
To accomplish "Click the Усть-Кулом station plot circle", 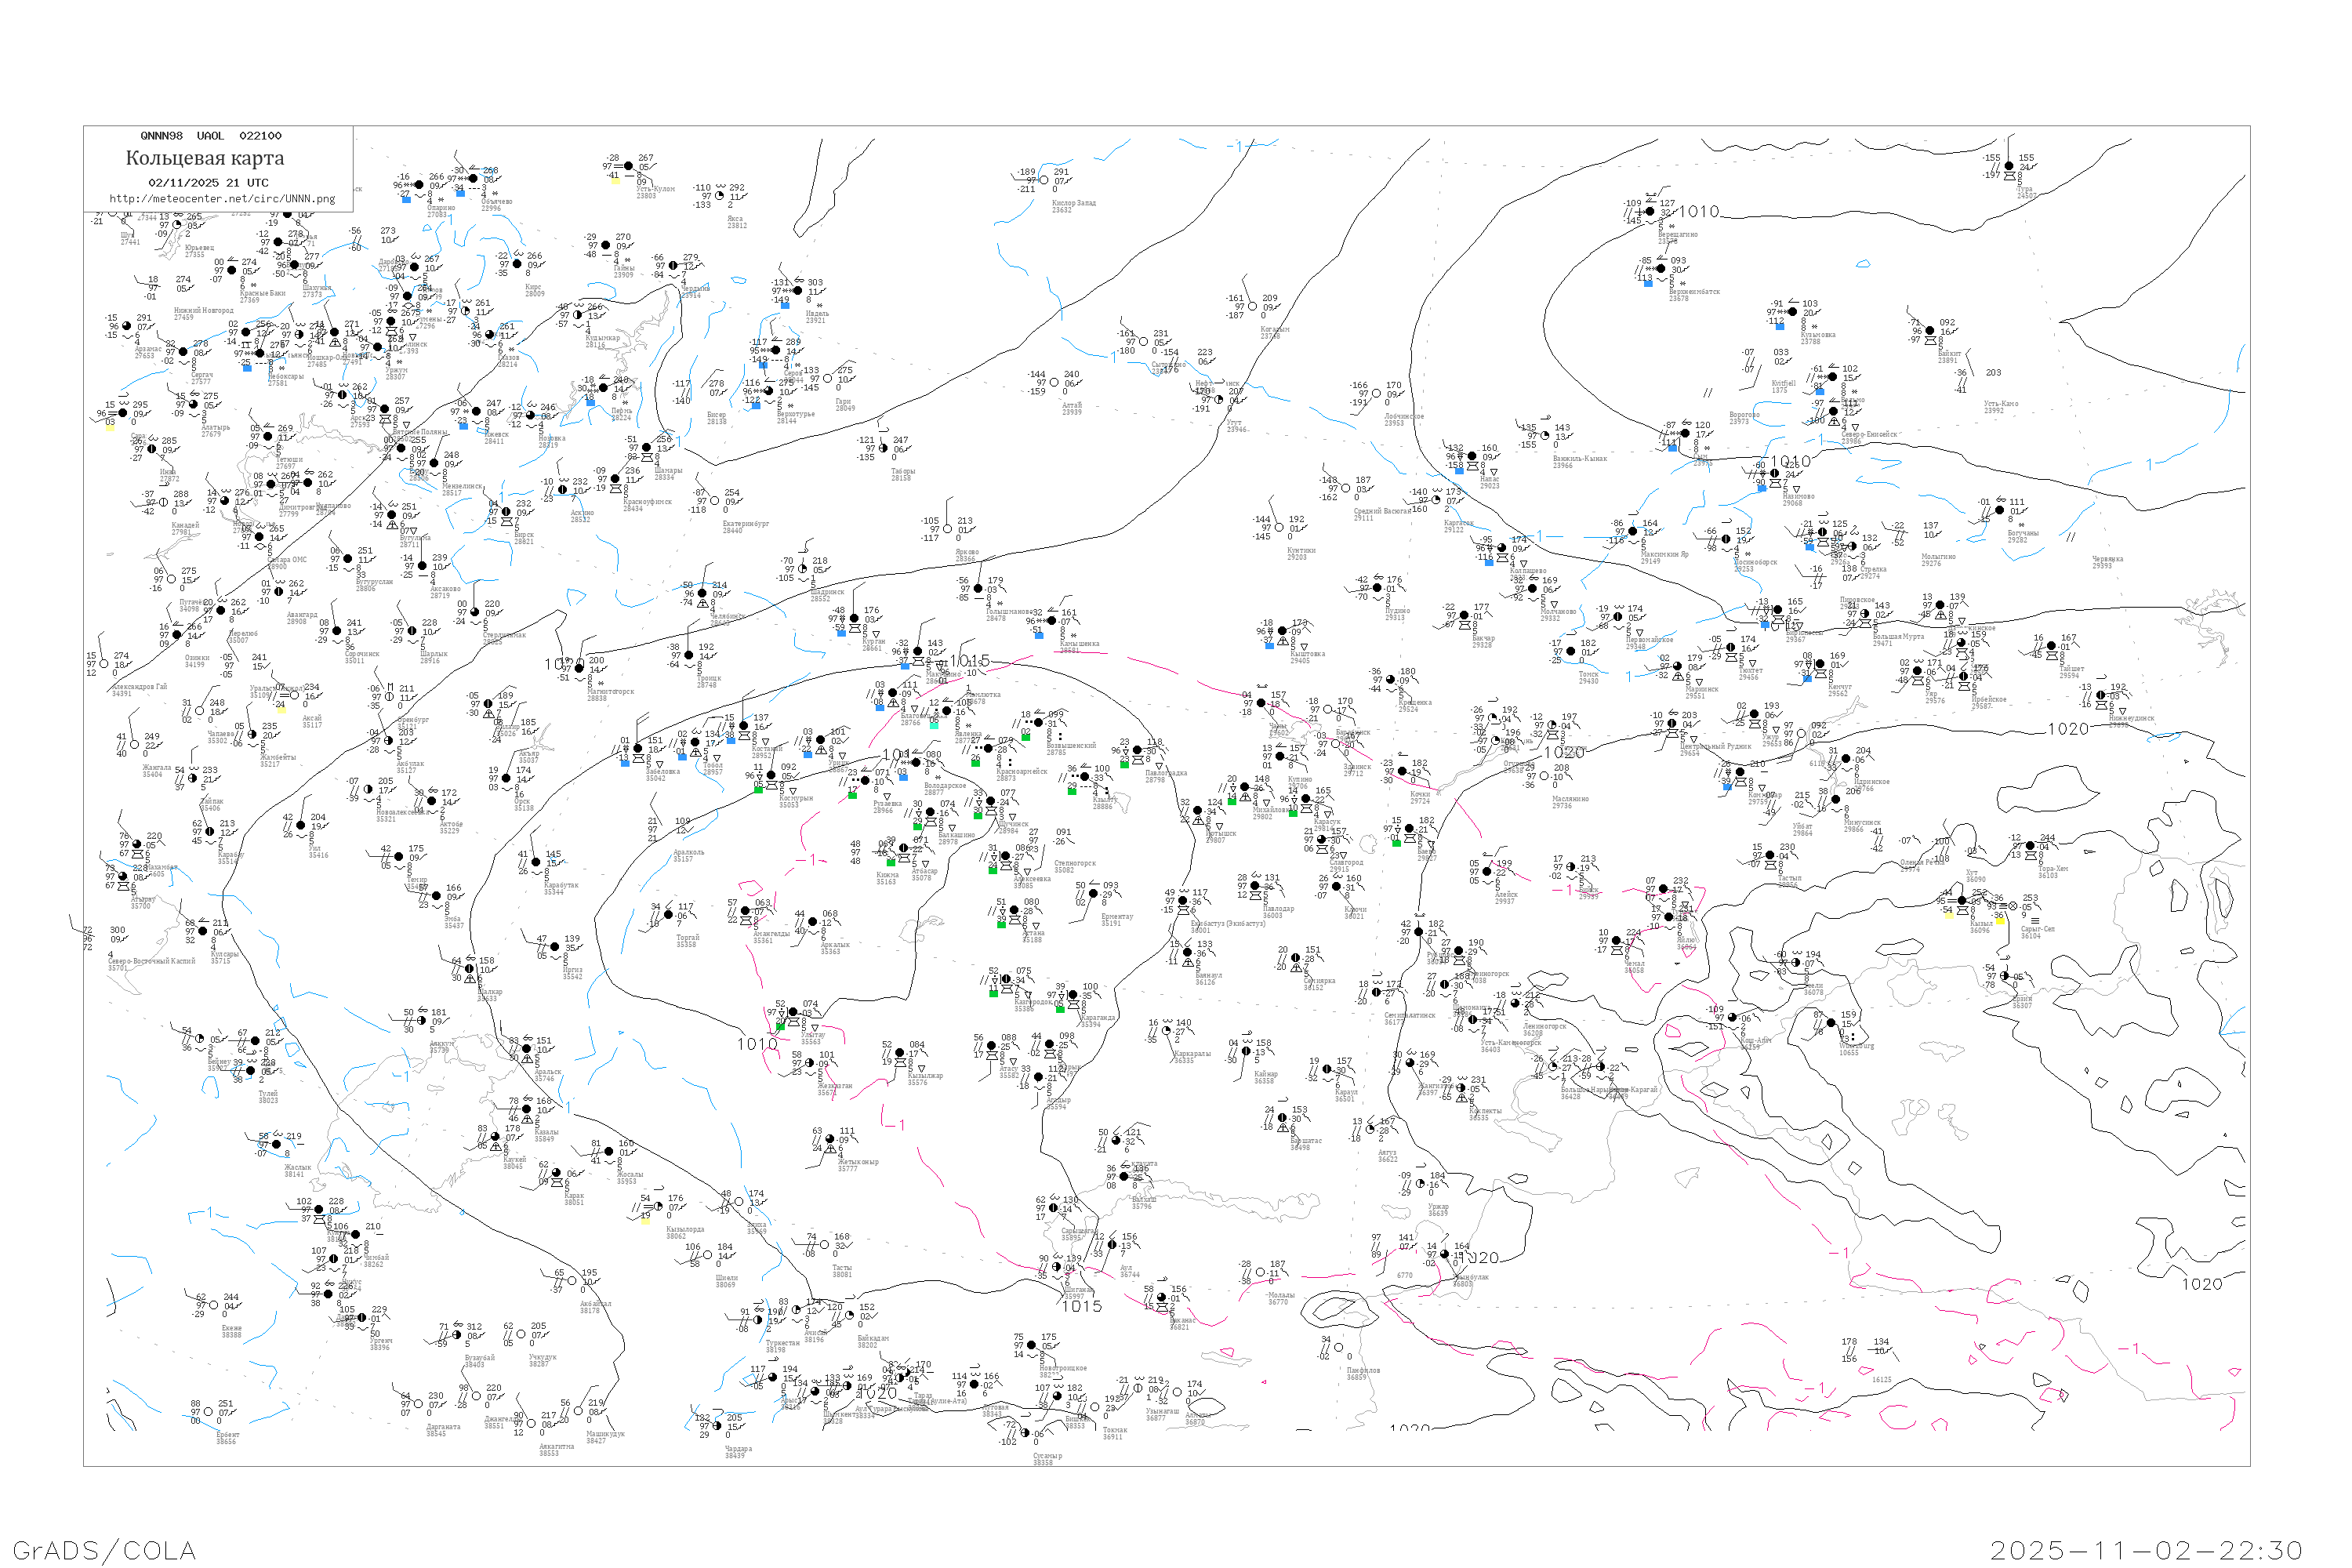I will tap(629, 166).
